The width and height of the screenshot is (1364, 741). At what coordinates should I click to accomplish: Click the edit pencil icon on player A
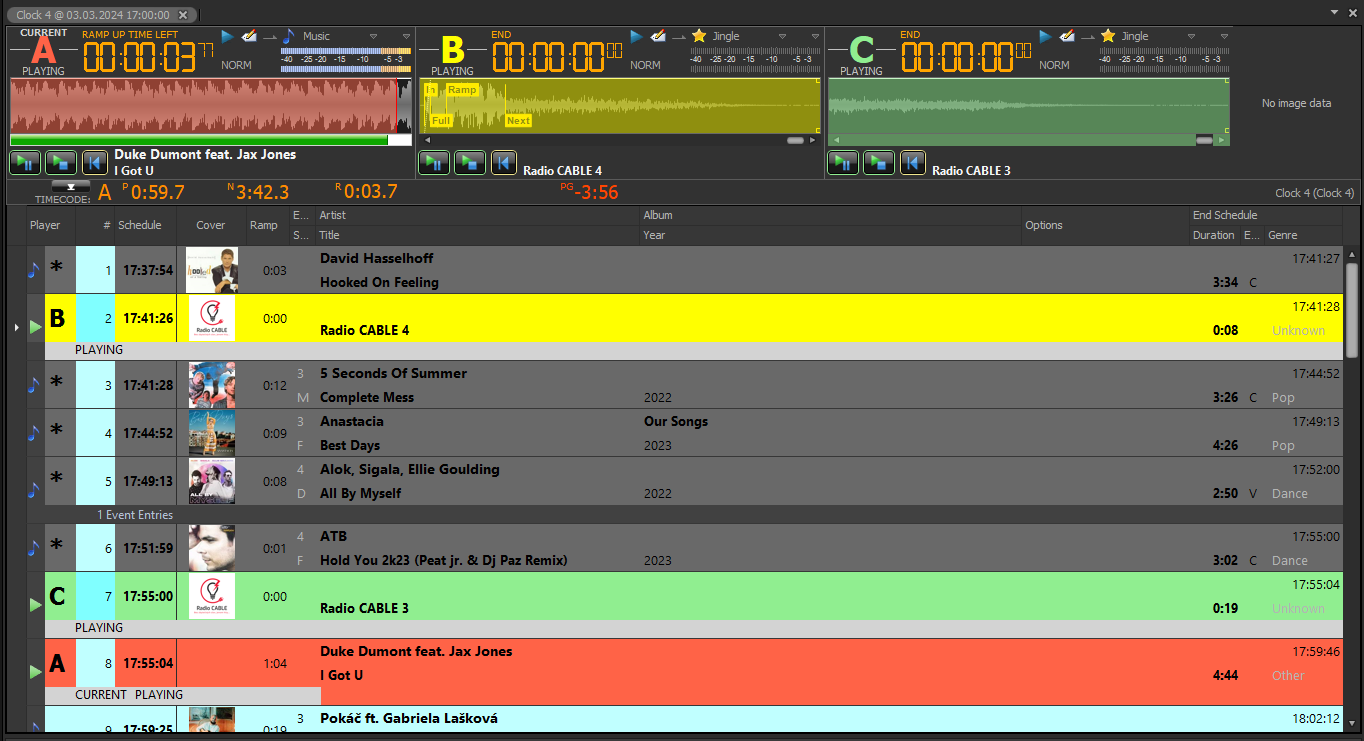click(249, 36)
